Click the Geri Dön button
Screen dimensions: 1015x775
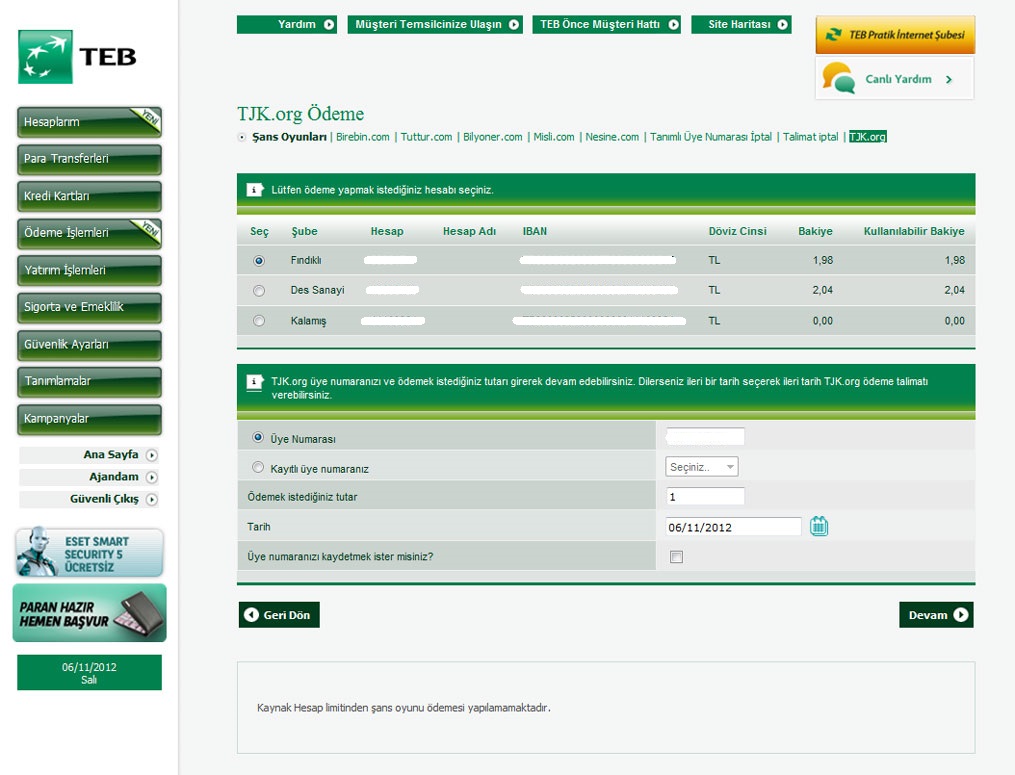pyautogui.click(x=279, y=615)
